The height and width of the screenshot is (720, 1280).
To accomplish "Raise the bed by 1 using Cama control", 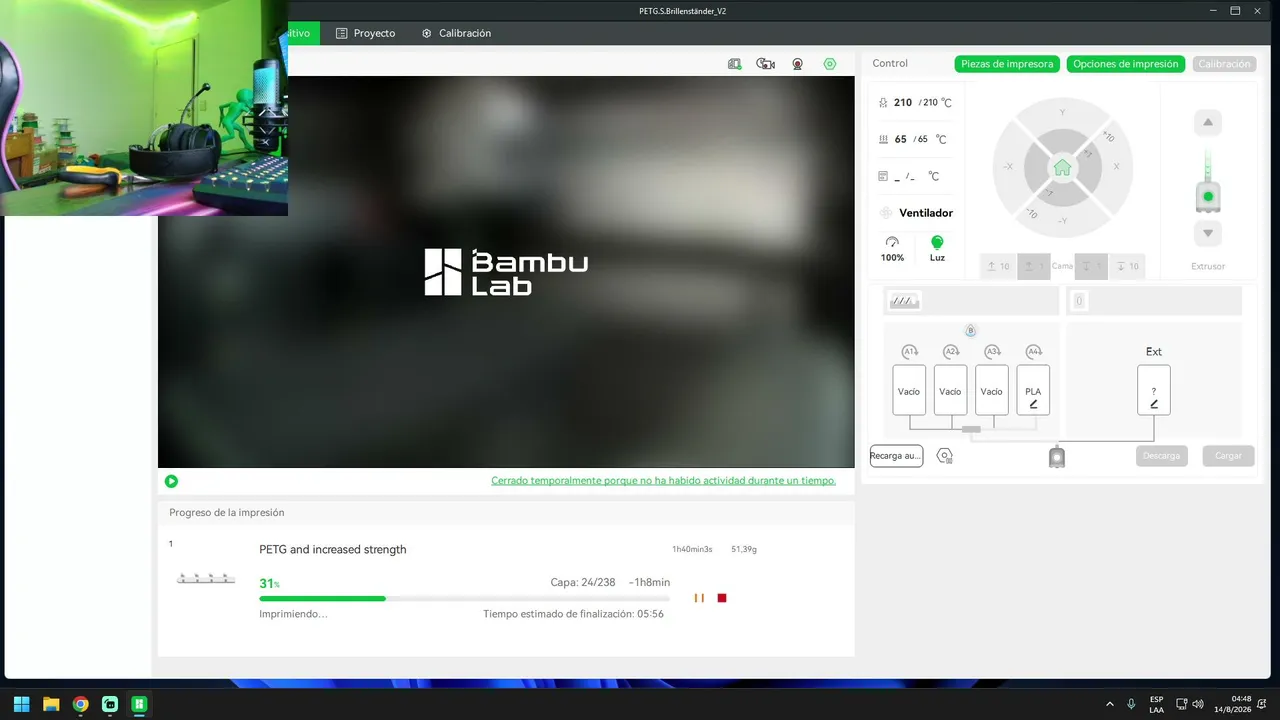I will (1034, 266).
